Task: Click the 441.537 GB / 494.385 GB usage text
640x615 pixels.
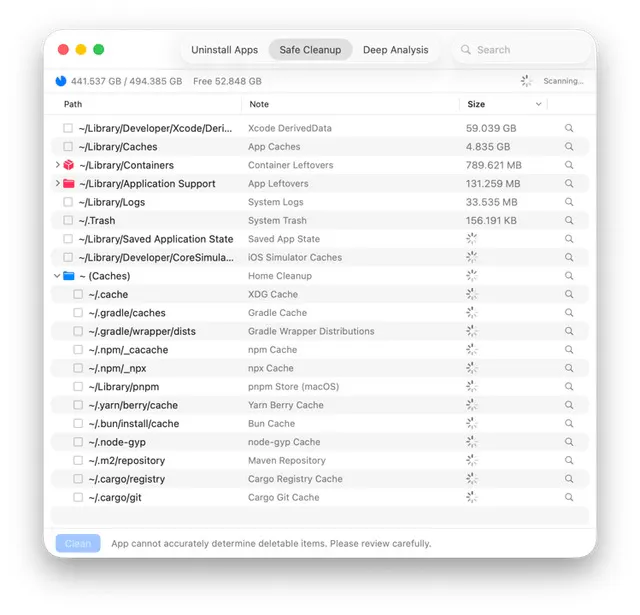Action: (x=127, y=81)
